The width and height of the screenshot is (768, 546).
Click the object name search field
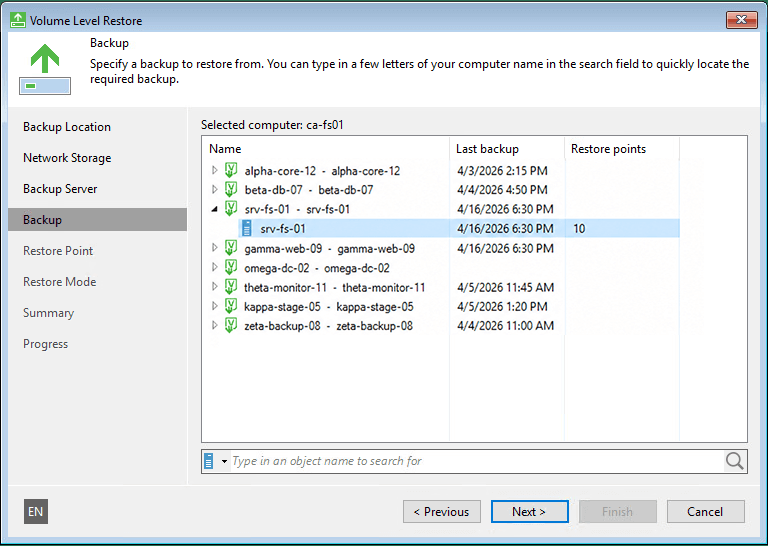pos(478,461)
